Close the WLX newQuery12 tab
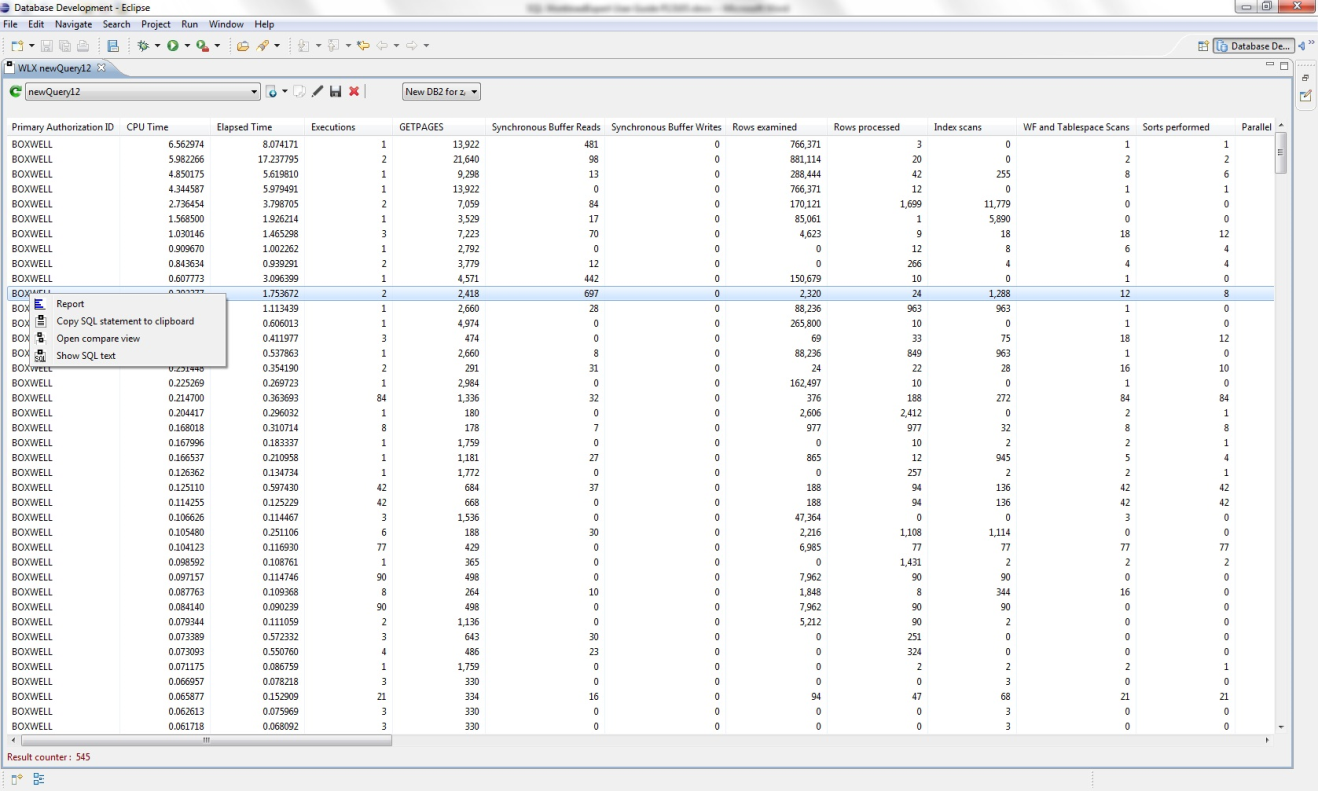The image size is (1318, 791). (101, 67)
